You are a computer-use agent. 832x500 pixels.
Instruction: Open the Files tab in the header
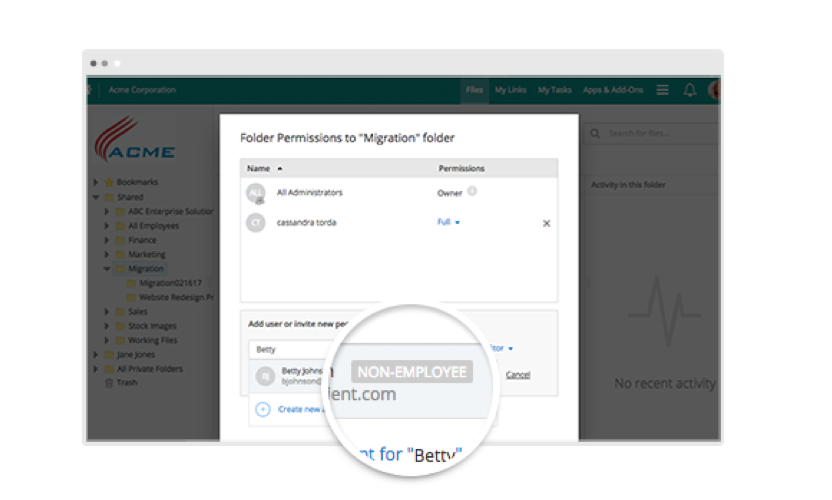click(474, 90)
